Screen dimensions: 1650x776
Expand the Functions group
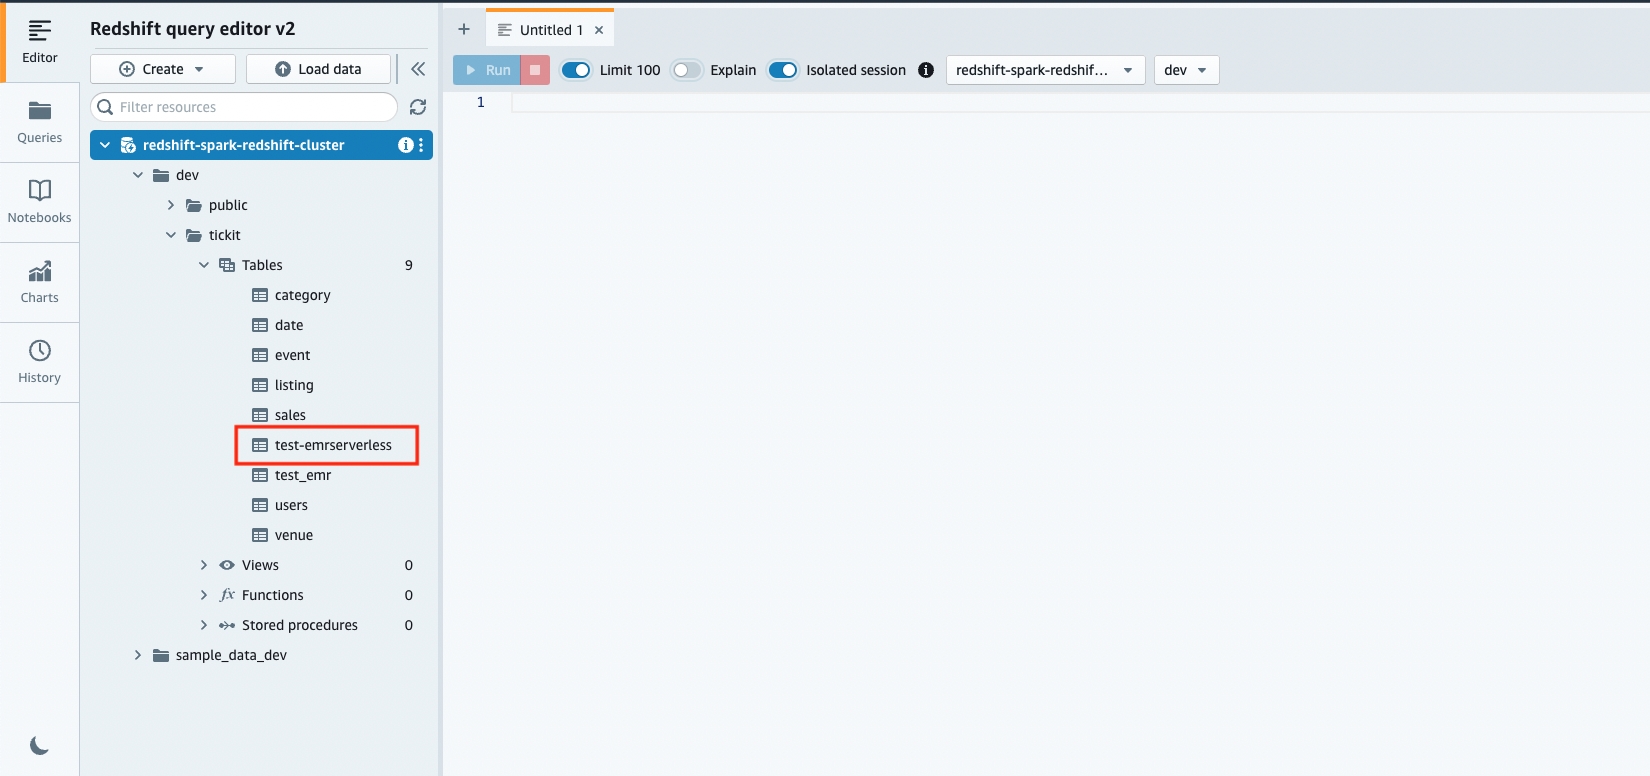click(x=204, y=595)
